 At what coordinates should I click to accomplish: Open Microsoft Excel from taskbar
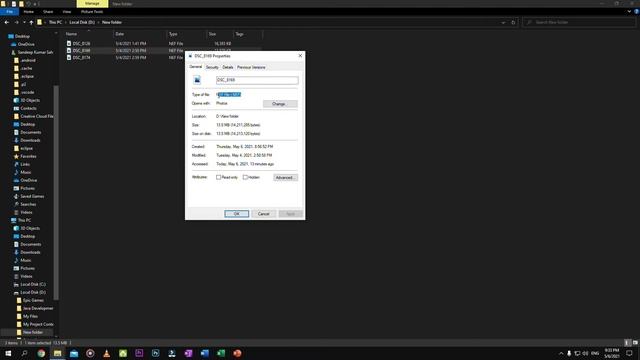[221, 353]
